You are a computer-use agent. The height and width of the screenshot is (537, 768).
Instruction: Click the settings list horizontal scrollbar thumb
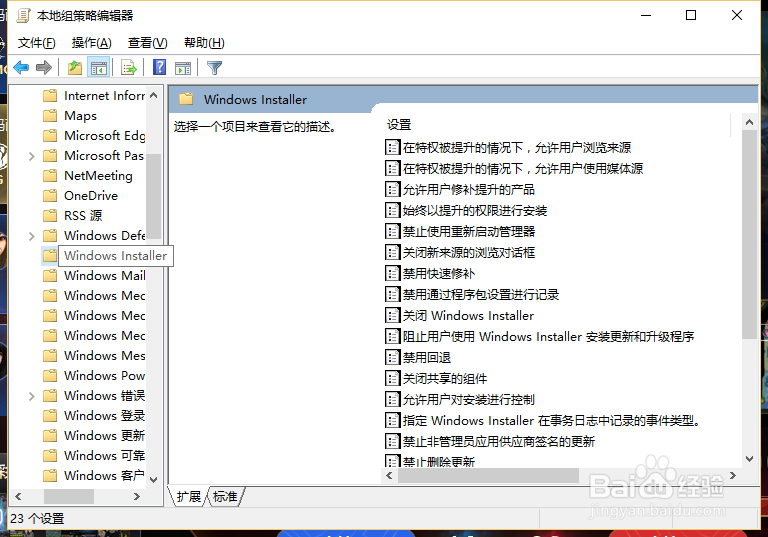click(x=488, y=475)
